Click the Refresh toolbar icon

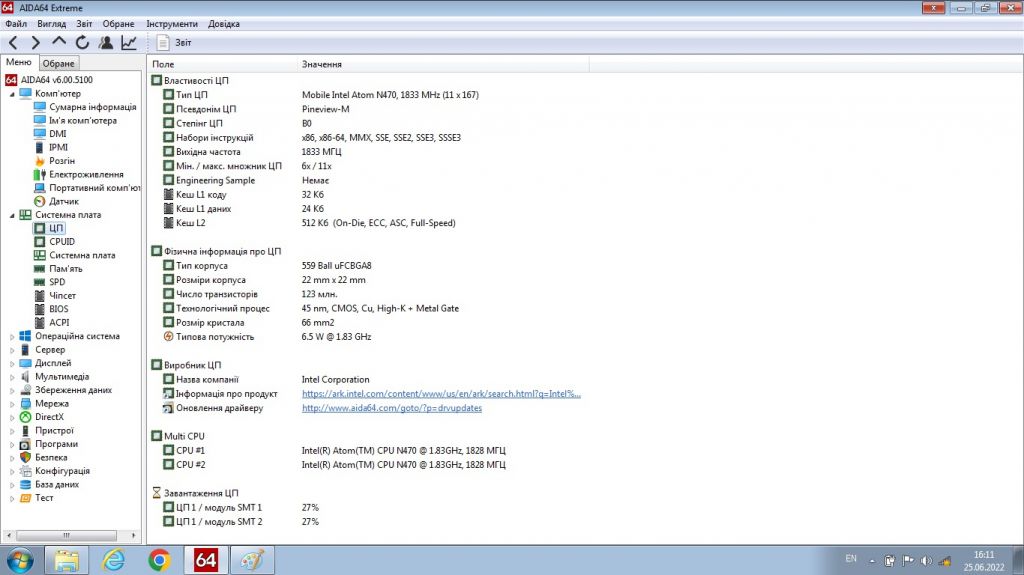[x=82, y=43]
